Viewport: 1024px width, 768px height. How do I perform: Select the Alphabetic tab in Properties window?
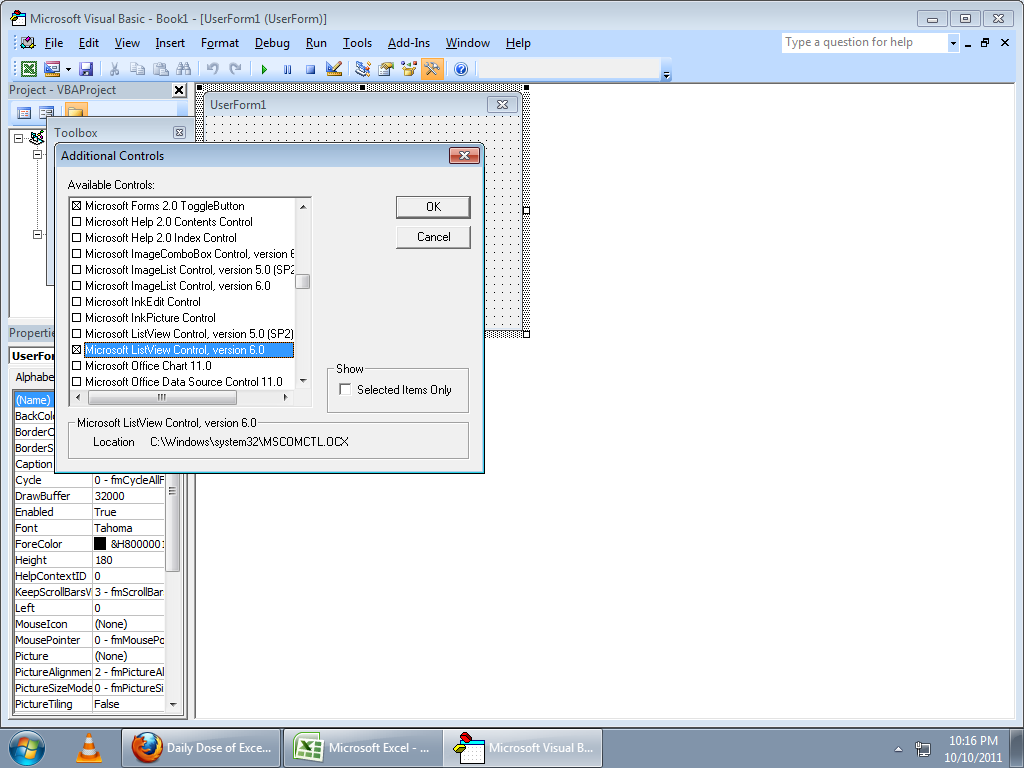pyautogui.click(x=34, y=377)
